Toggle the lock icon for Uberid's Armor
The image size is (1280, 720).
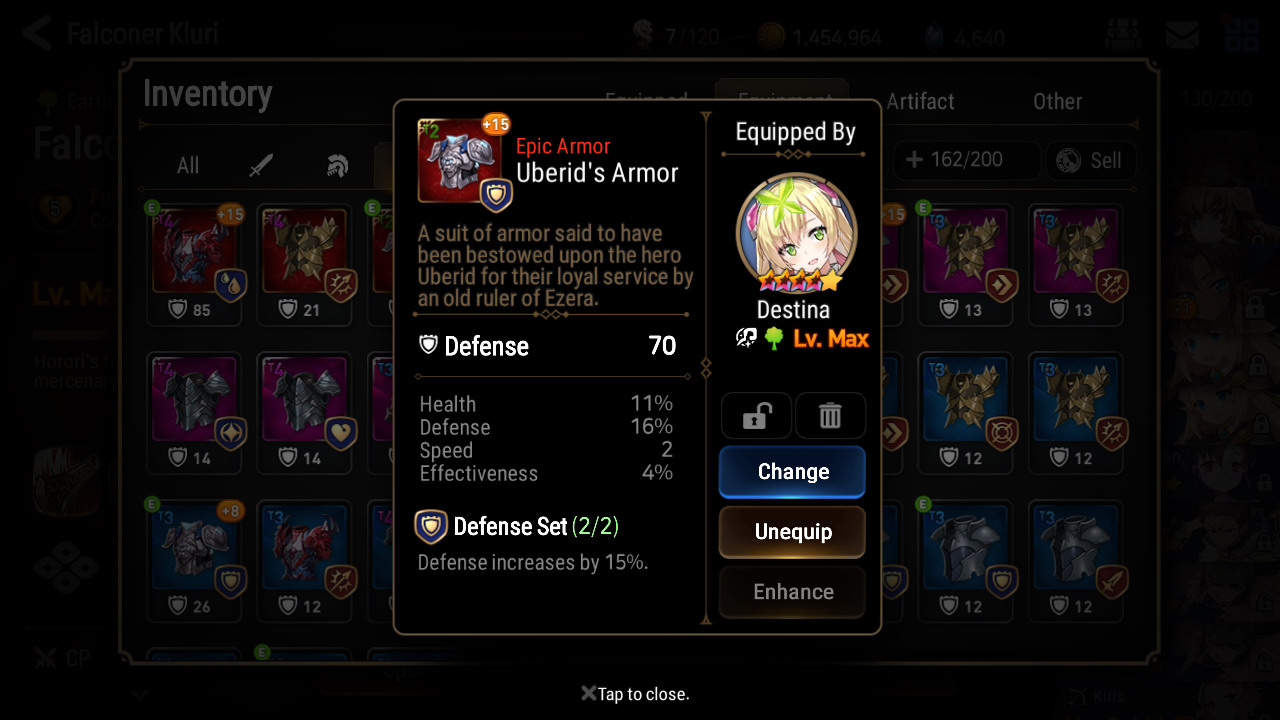[x=756, y=416]
